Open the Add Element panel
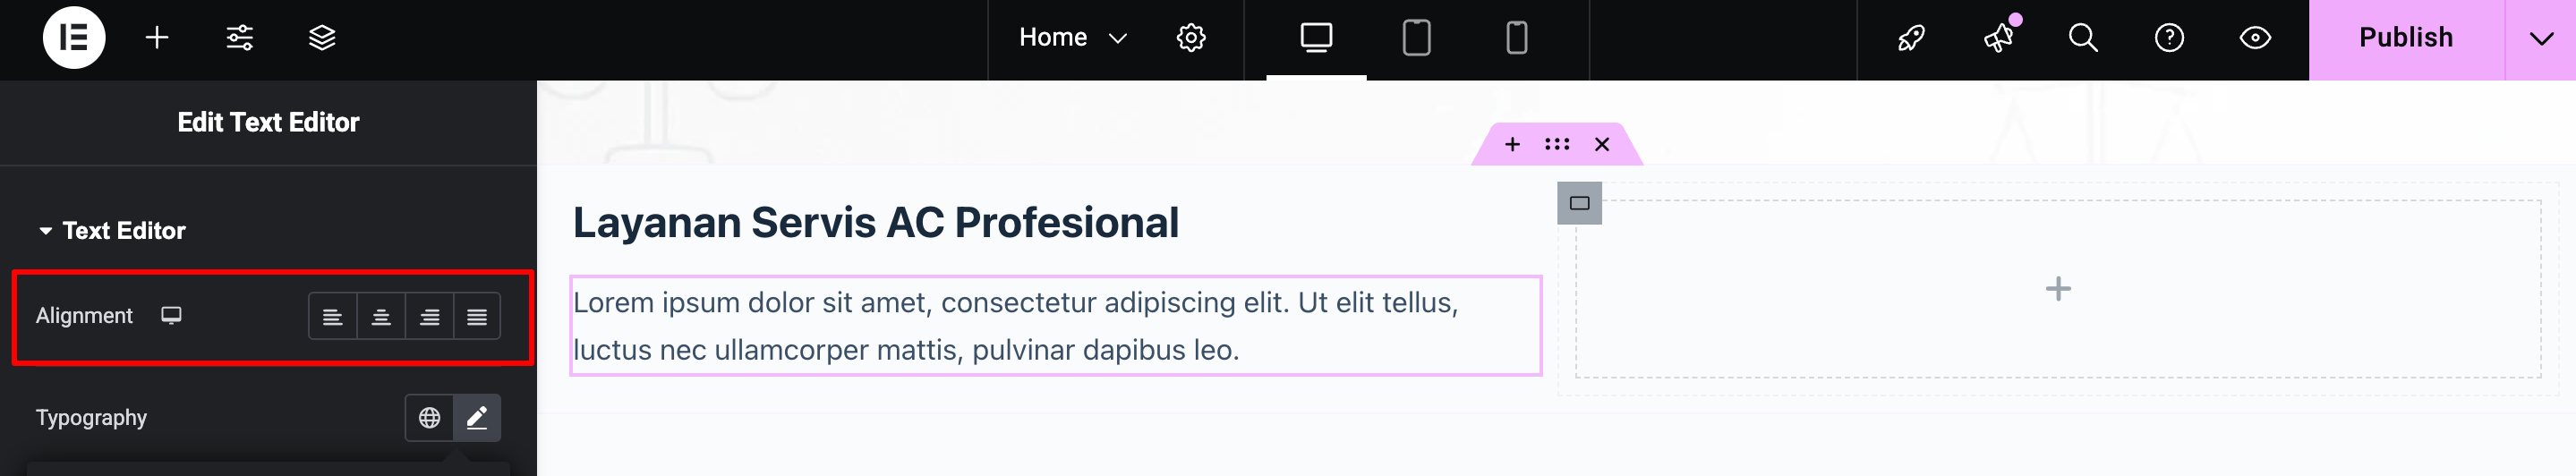Screen dimensions: 2576x476 (157, 38)
